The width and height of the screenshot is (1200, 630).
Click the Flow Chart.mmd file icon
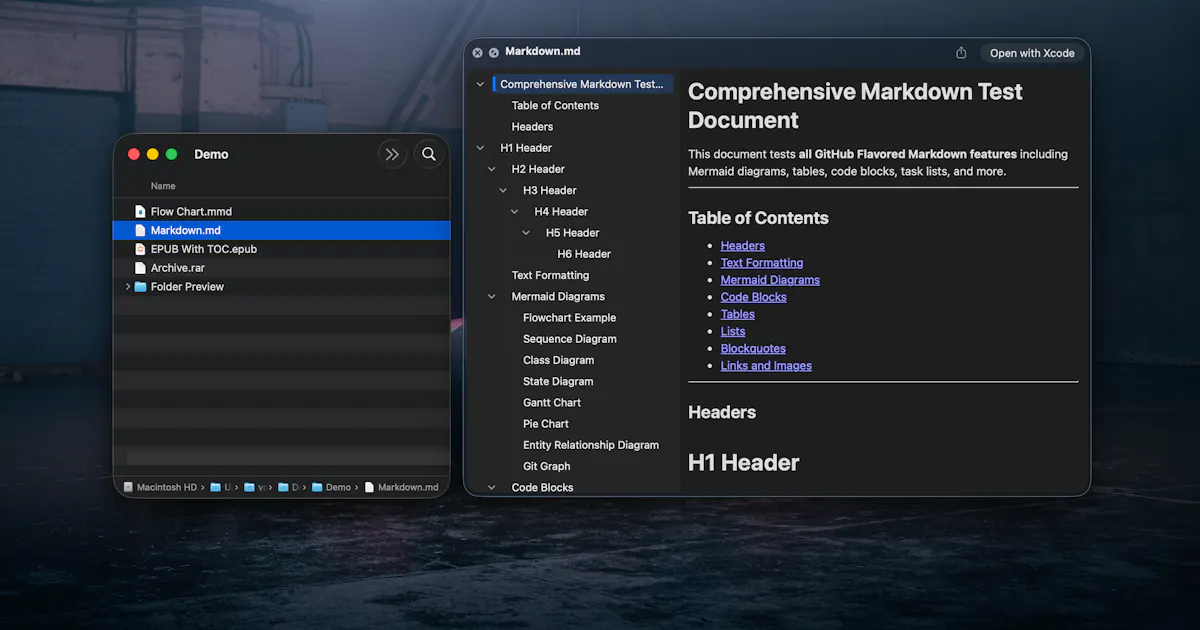141,211
